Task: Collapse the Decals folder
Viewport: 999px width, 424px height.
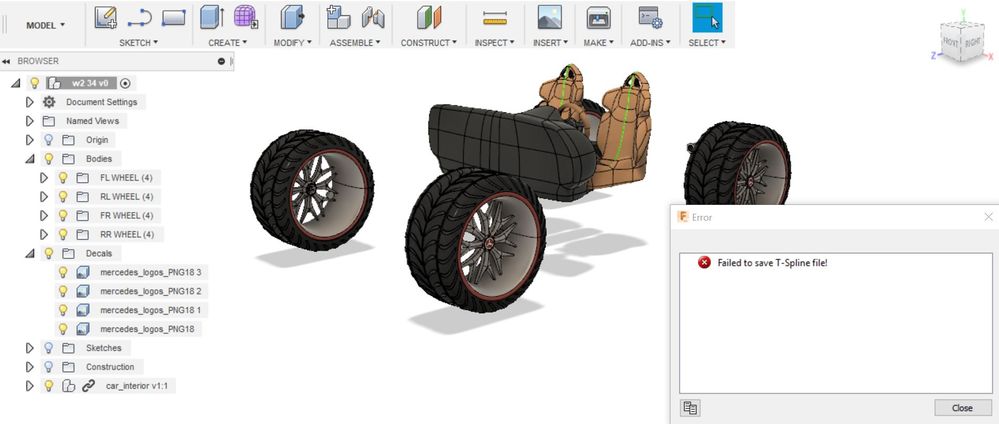Action: click(29, 253)
